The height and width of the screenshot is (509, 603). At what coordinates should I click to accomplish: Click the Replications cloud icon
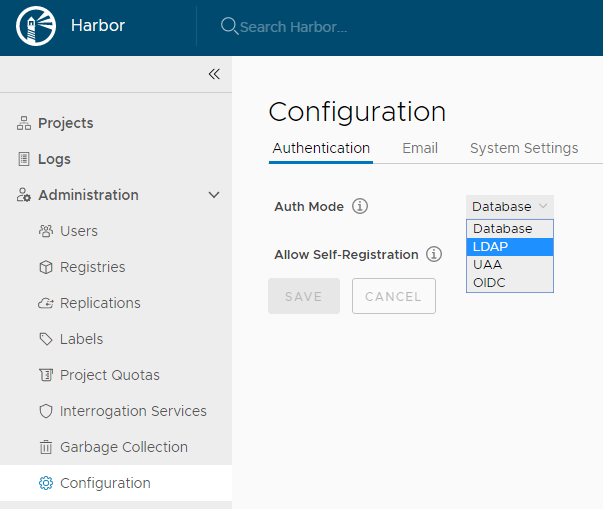pos(46,303)
